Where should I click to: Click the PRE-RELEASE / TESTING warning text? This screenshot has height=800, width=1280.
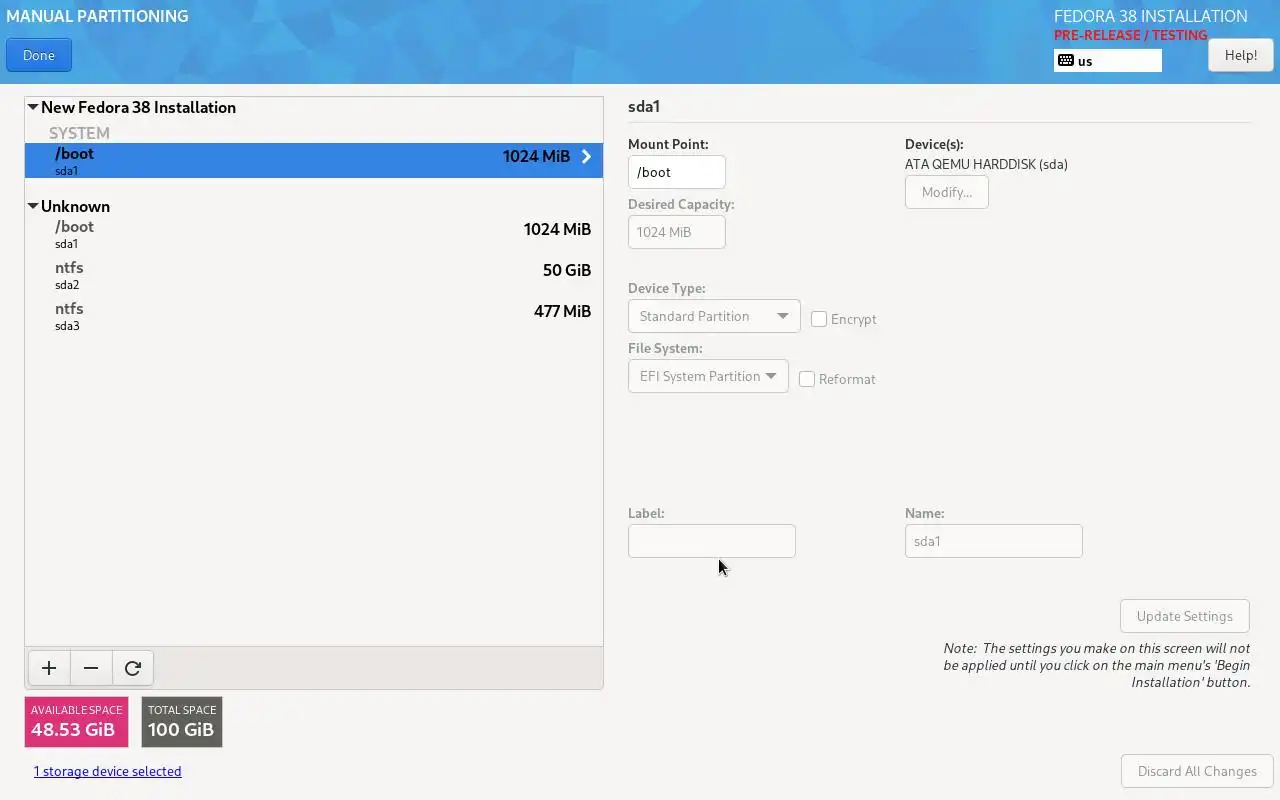pyautogui.click(x=1131, y=35)
